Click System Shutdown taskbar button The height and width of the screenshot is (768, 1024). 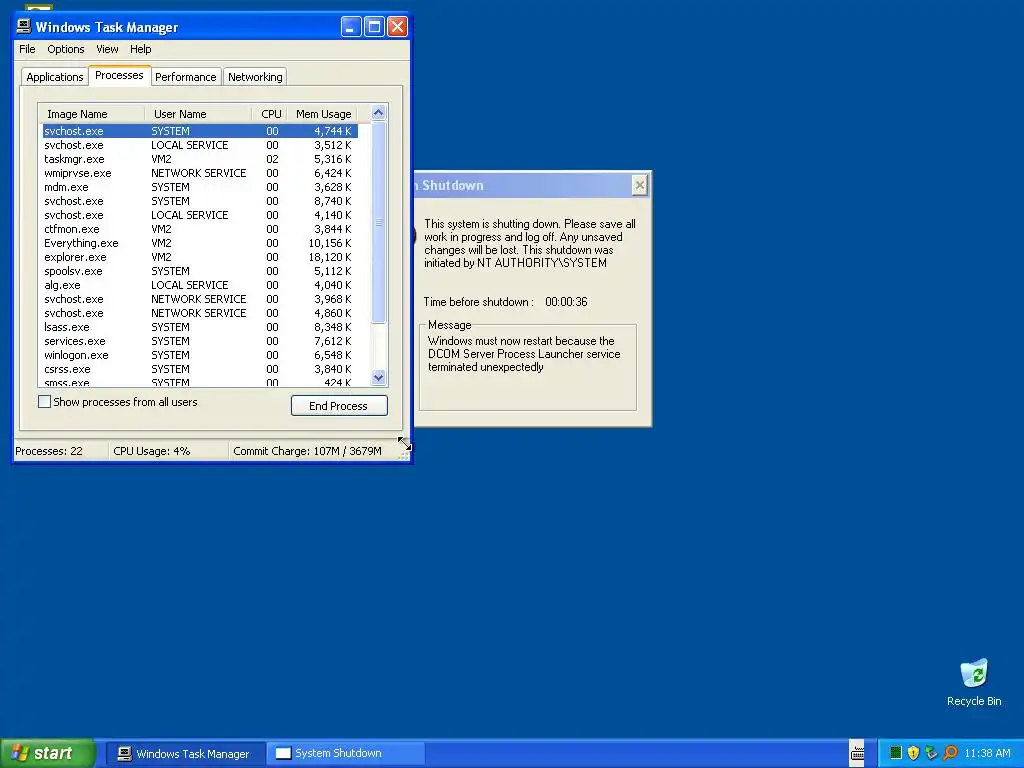345,754
